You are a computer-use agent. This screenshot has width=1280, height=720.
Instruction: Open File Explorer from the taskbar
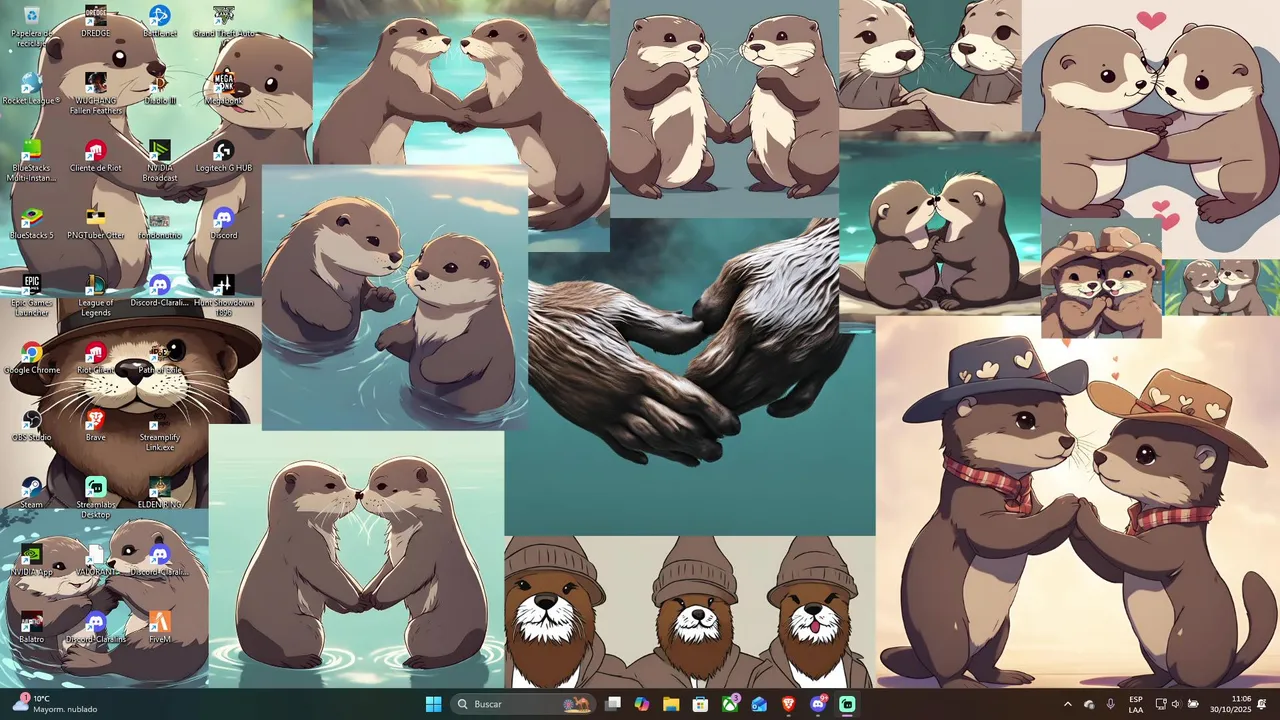671,704
